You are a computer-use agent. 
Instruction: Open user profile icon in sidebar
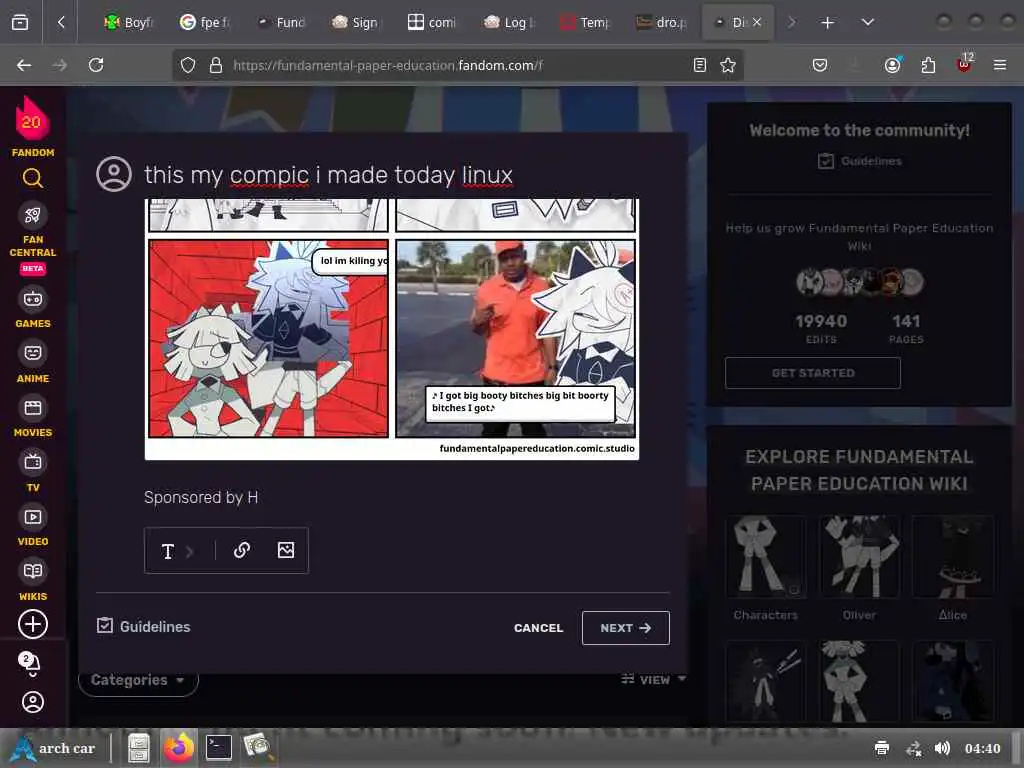pos(33,702)
